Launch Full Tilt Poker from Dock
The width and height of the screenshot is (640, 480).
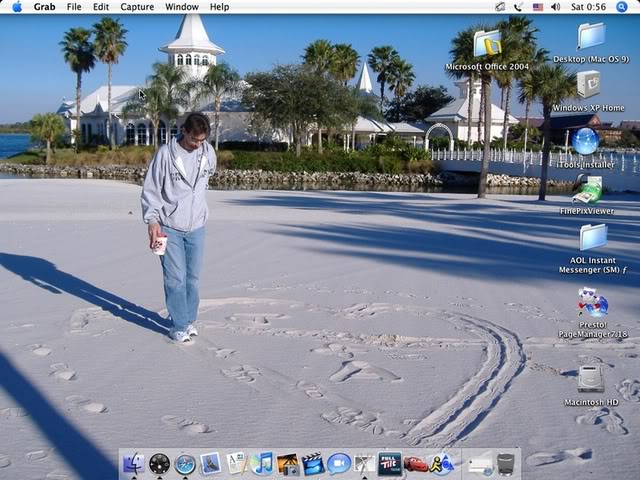point(390,464)
